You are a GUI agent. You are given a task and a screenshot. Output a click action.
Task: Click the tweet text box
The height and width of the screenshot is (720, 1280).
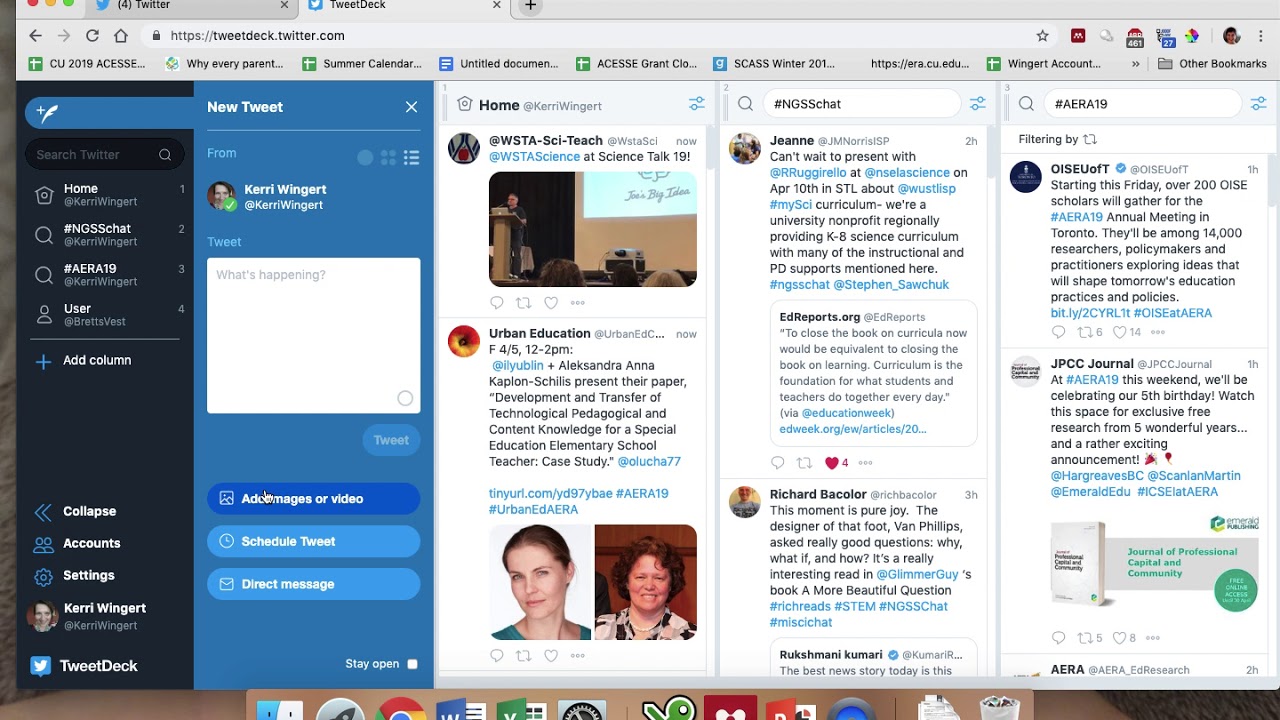coord(313,336)
